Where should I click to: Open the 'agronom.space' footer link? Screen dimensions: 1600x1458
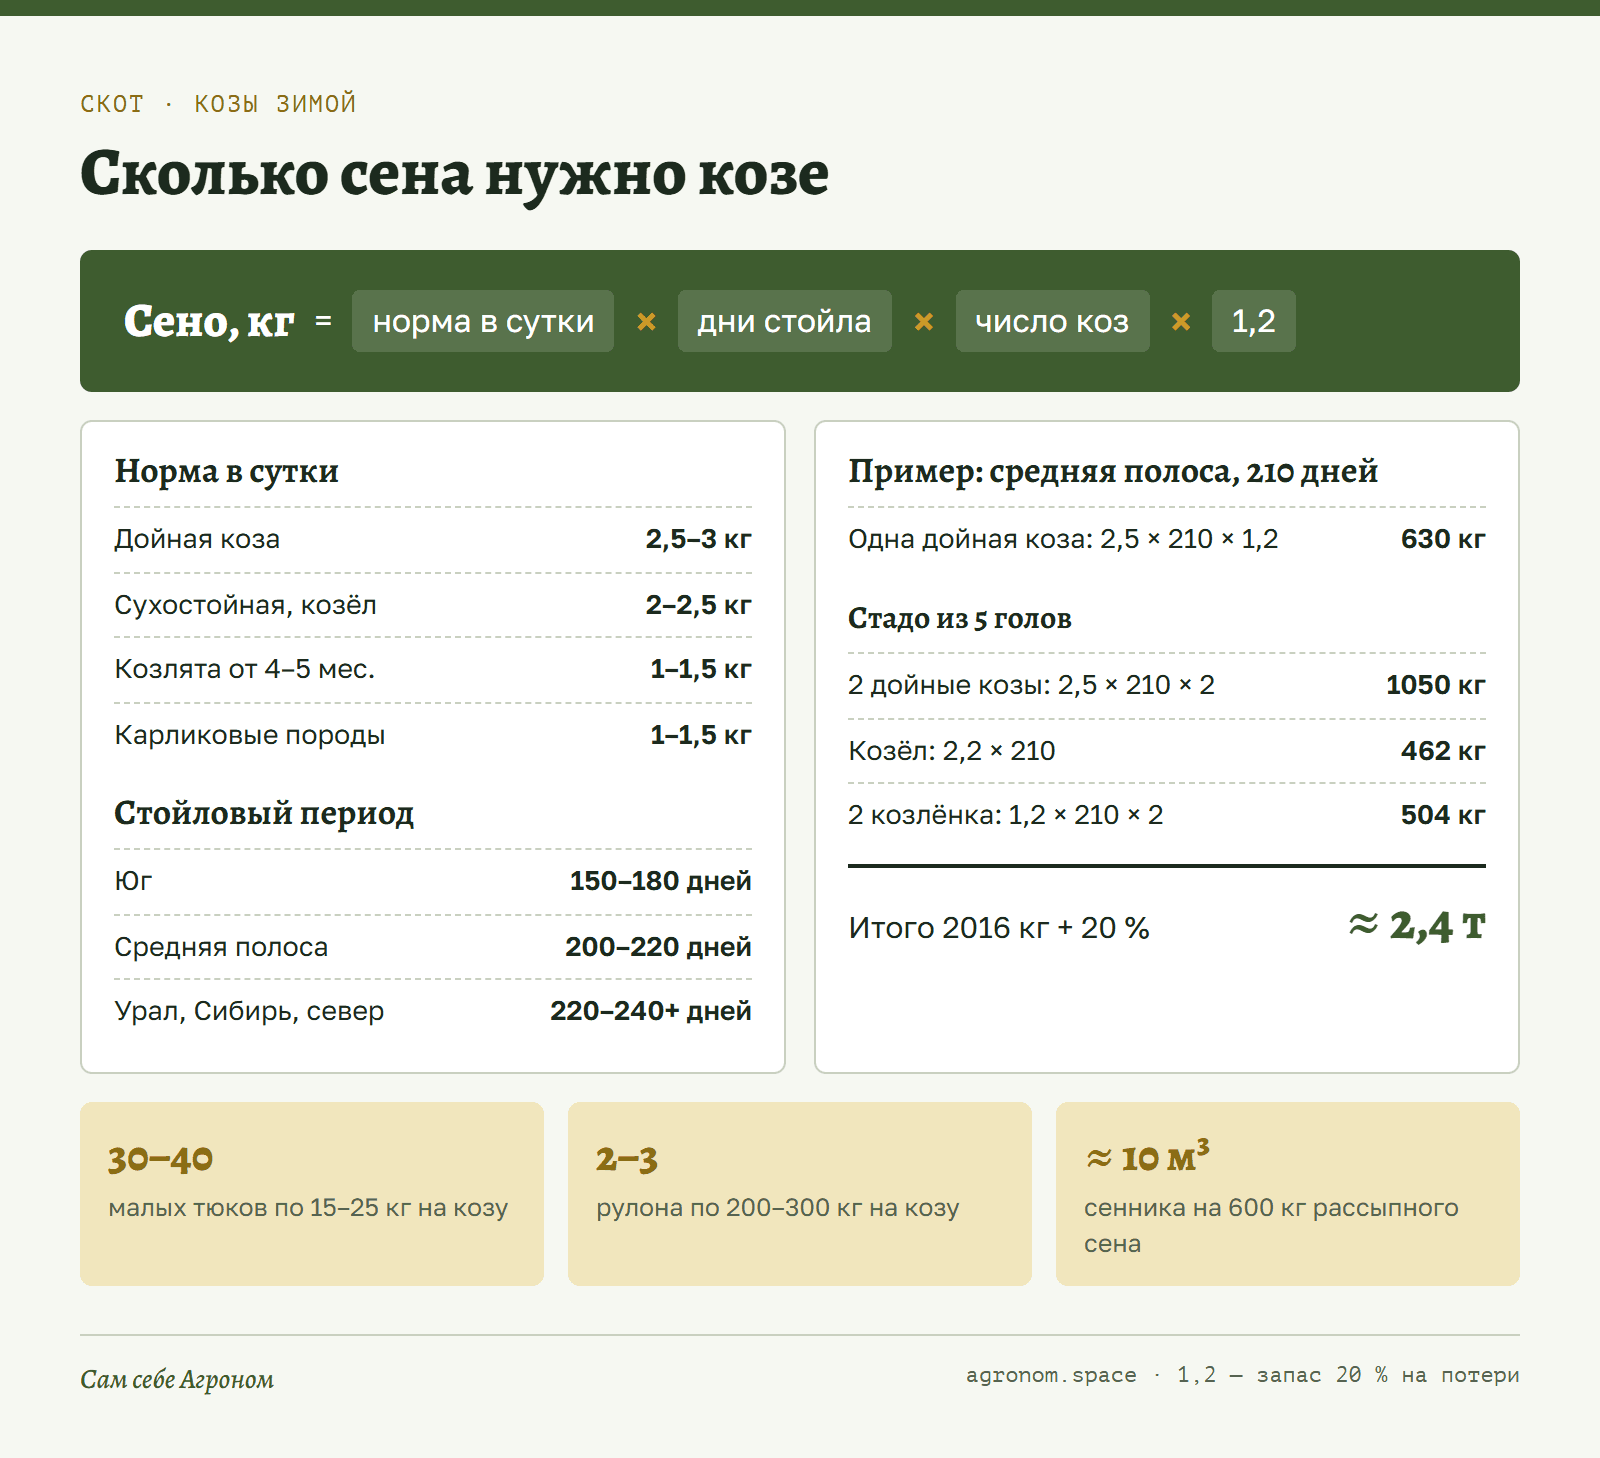[x=1051, y=1375]
